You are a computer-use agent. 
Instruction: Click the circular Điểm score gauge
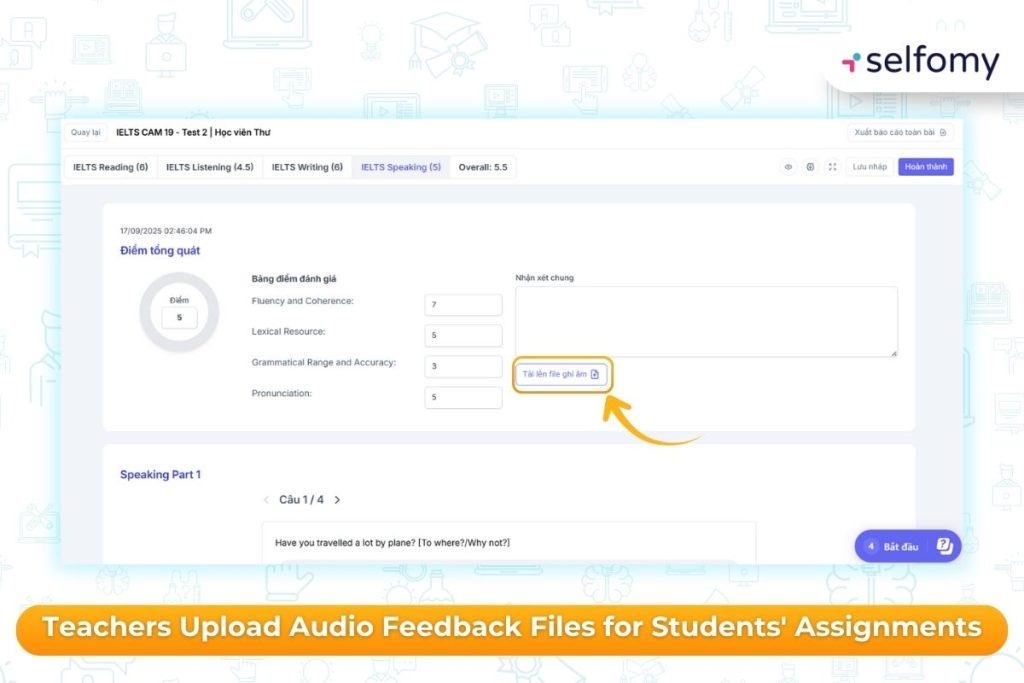pos(179,312)
